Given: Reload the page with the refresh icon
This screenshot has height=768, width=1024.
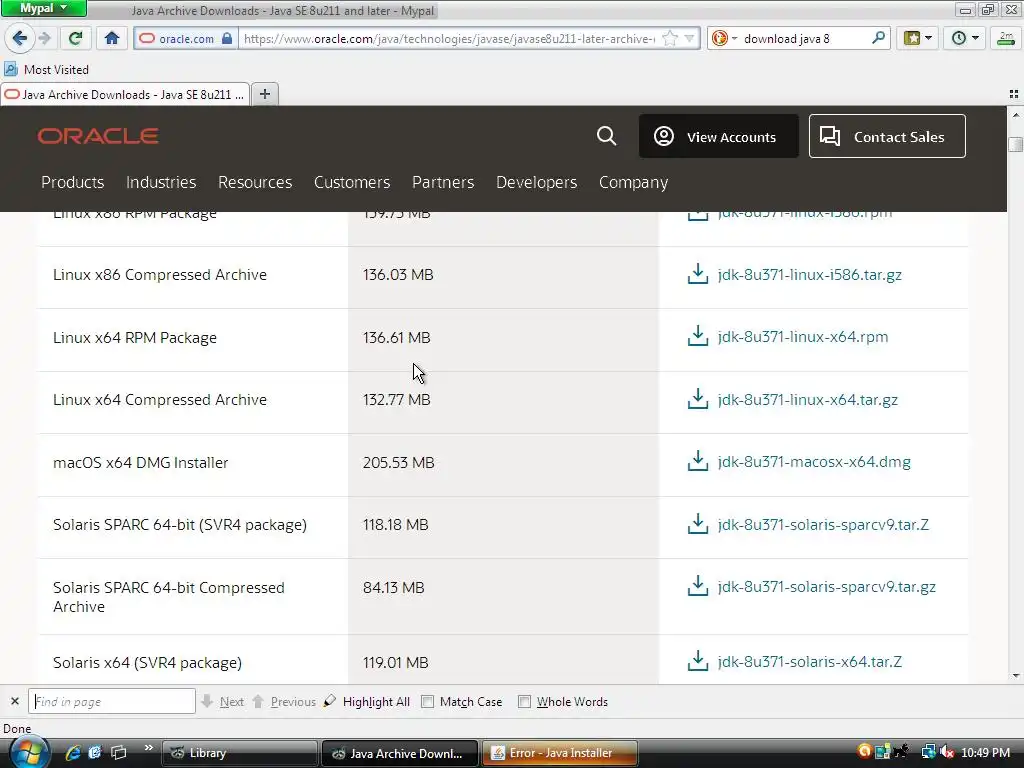Looking at the screenshot, I should [x=75, y=39].
